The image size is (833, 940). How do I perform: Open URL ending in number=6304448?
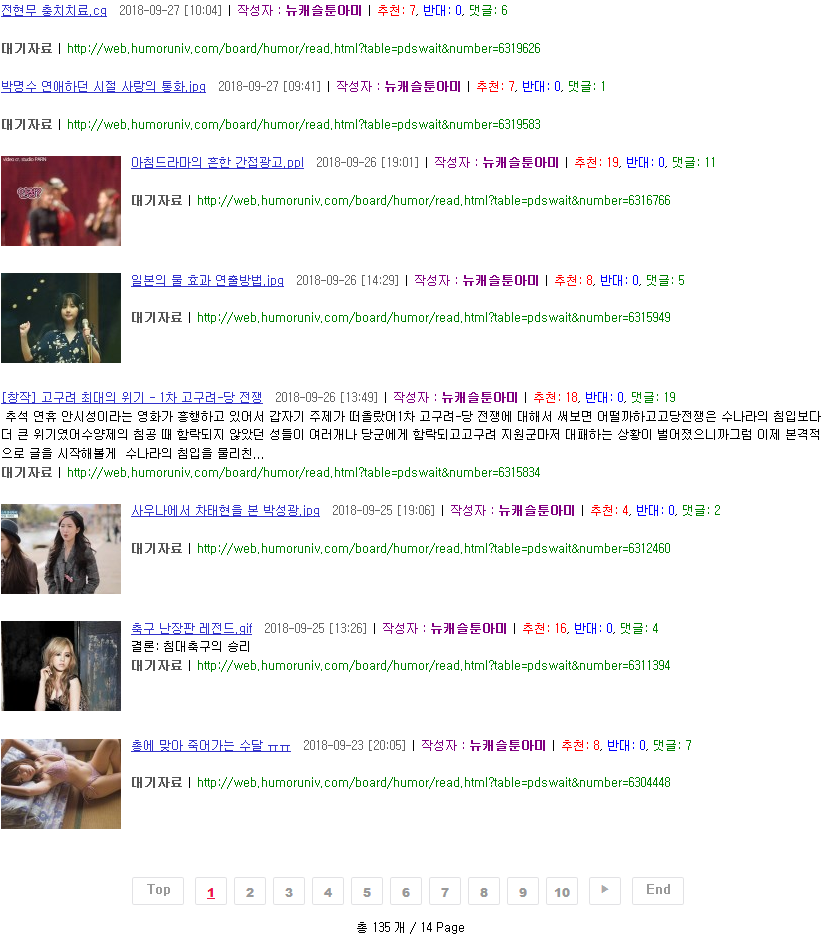[434, 783]
